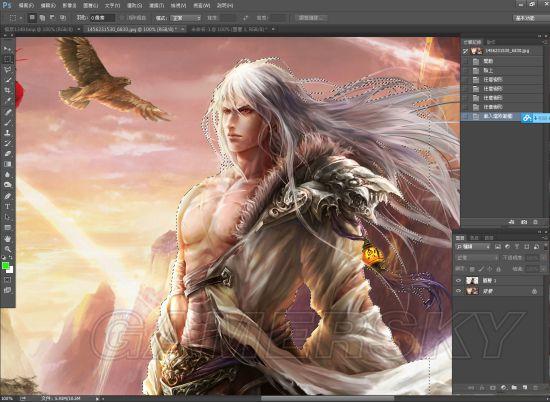Select the Move tool
The height and width of the screenshot is (402, 550).
[x=7, y=49]
